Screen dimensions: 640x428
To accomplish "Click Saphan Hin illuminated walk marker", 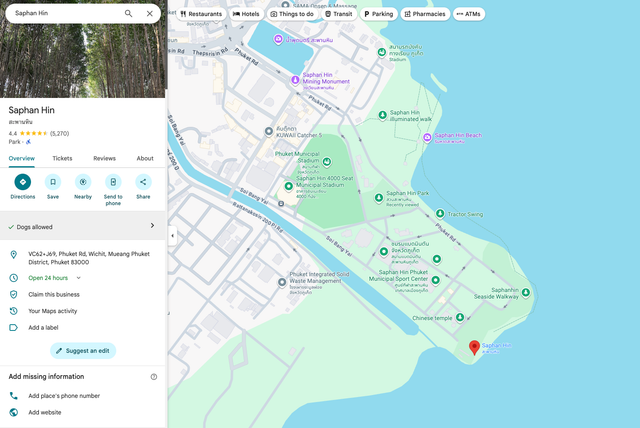I will (382, 115).
